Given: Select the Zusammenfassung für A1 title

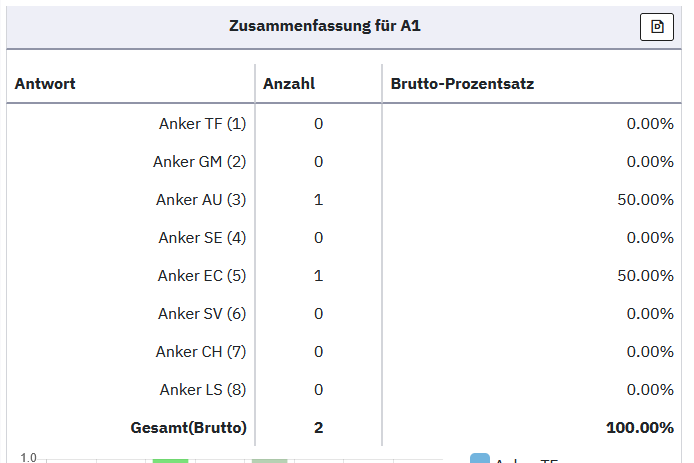Looking at the screenshot, I should pyautogui.click(x=325, y=26).
